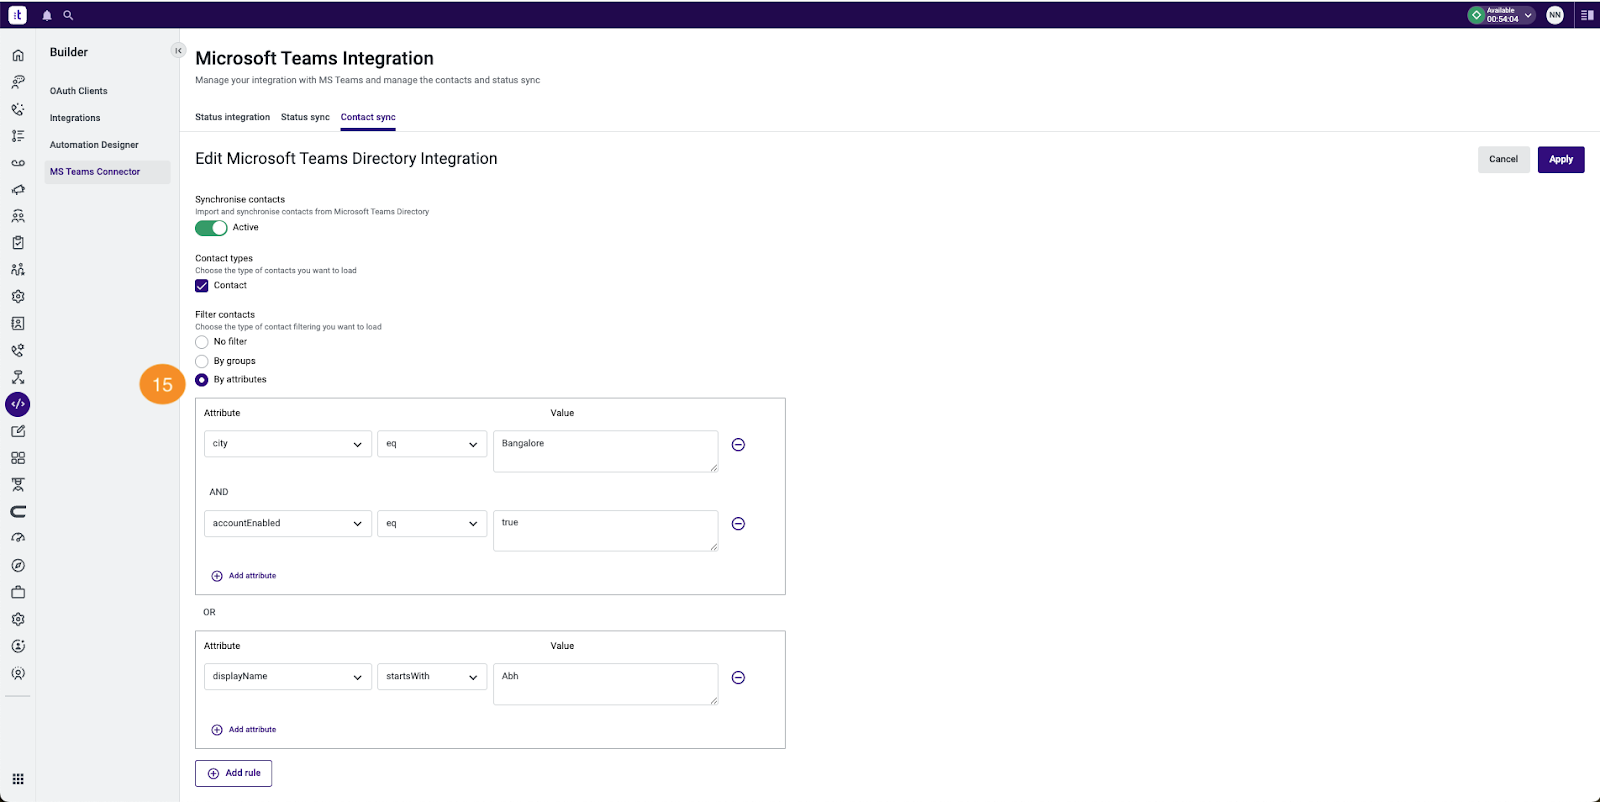Open the app grid launcher icon
The image size is (1600, 802).
[18, 779]
